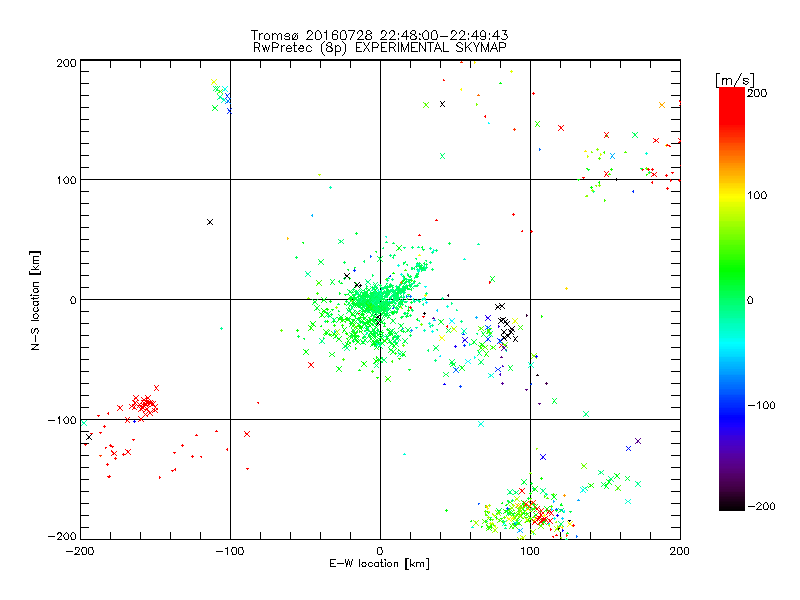Click the 100 tick label on the colorbar
The height and width of the screenshot is (600, 800).
(757, 195)
